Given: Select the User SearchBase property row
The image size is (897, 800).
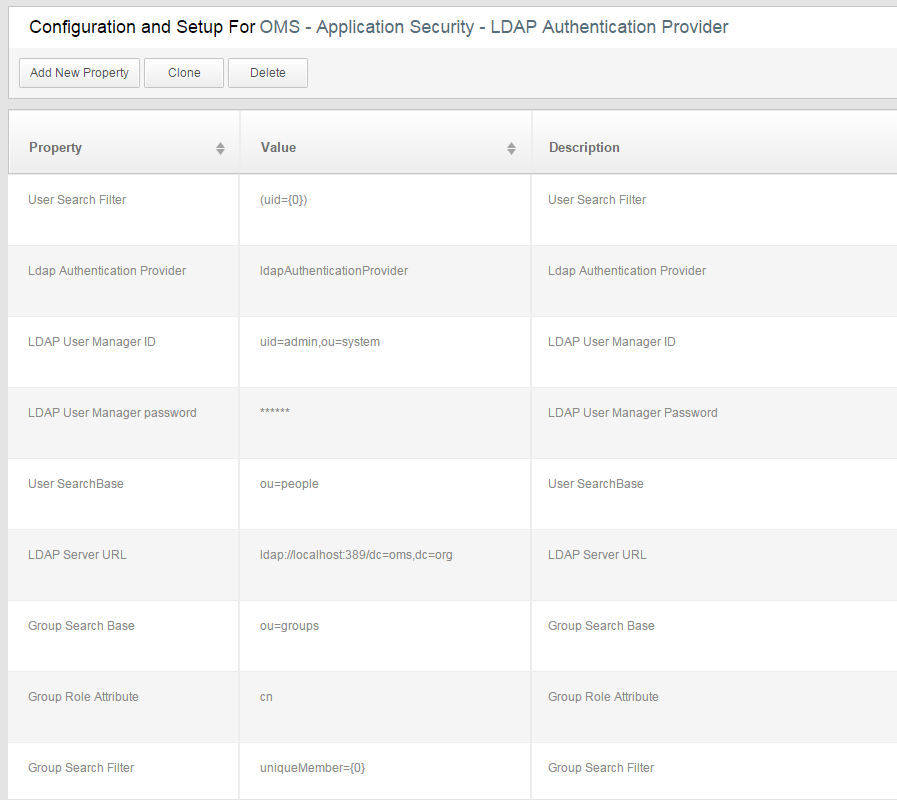Looking at the screenshot, I should coord(76,484).
